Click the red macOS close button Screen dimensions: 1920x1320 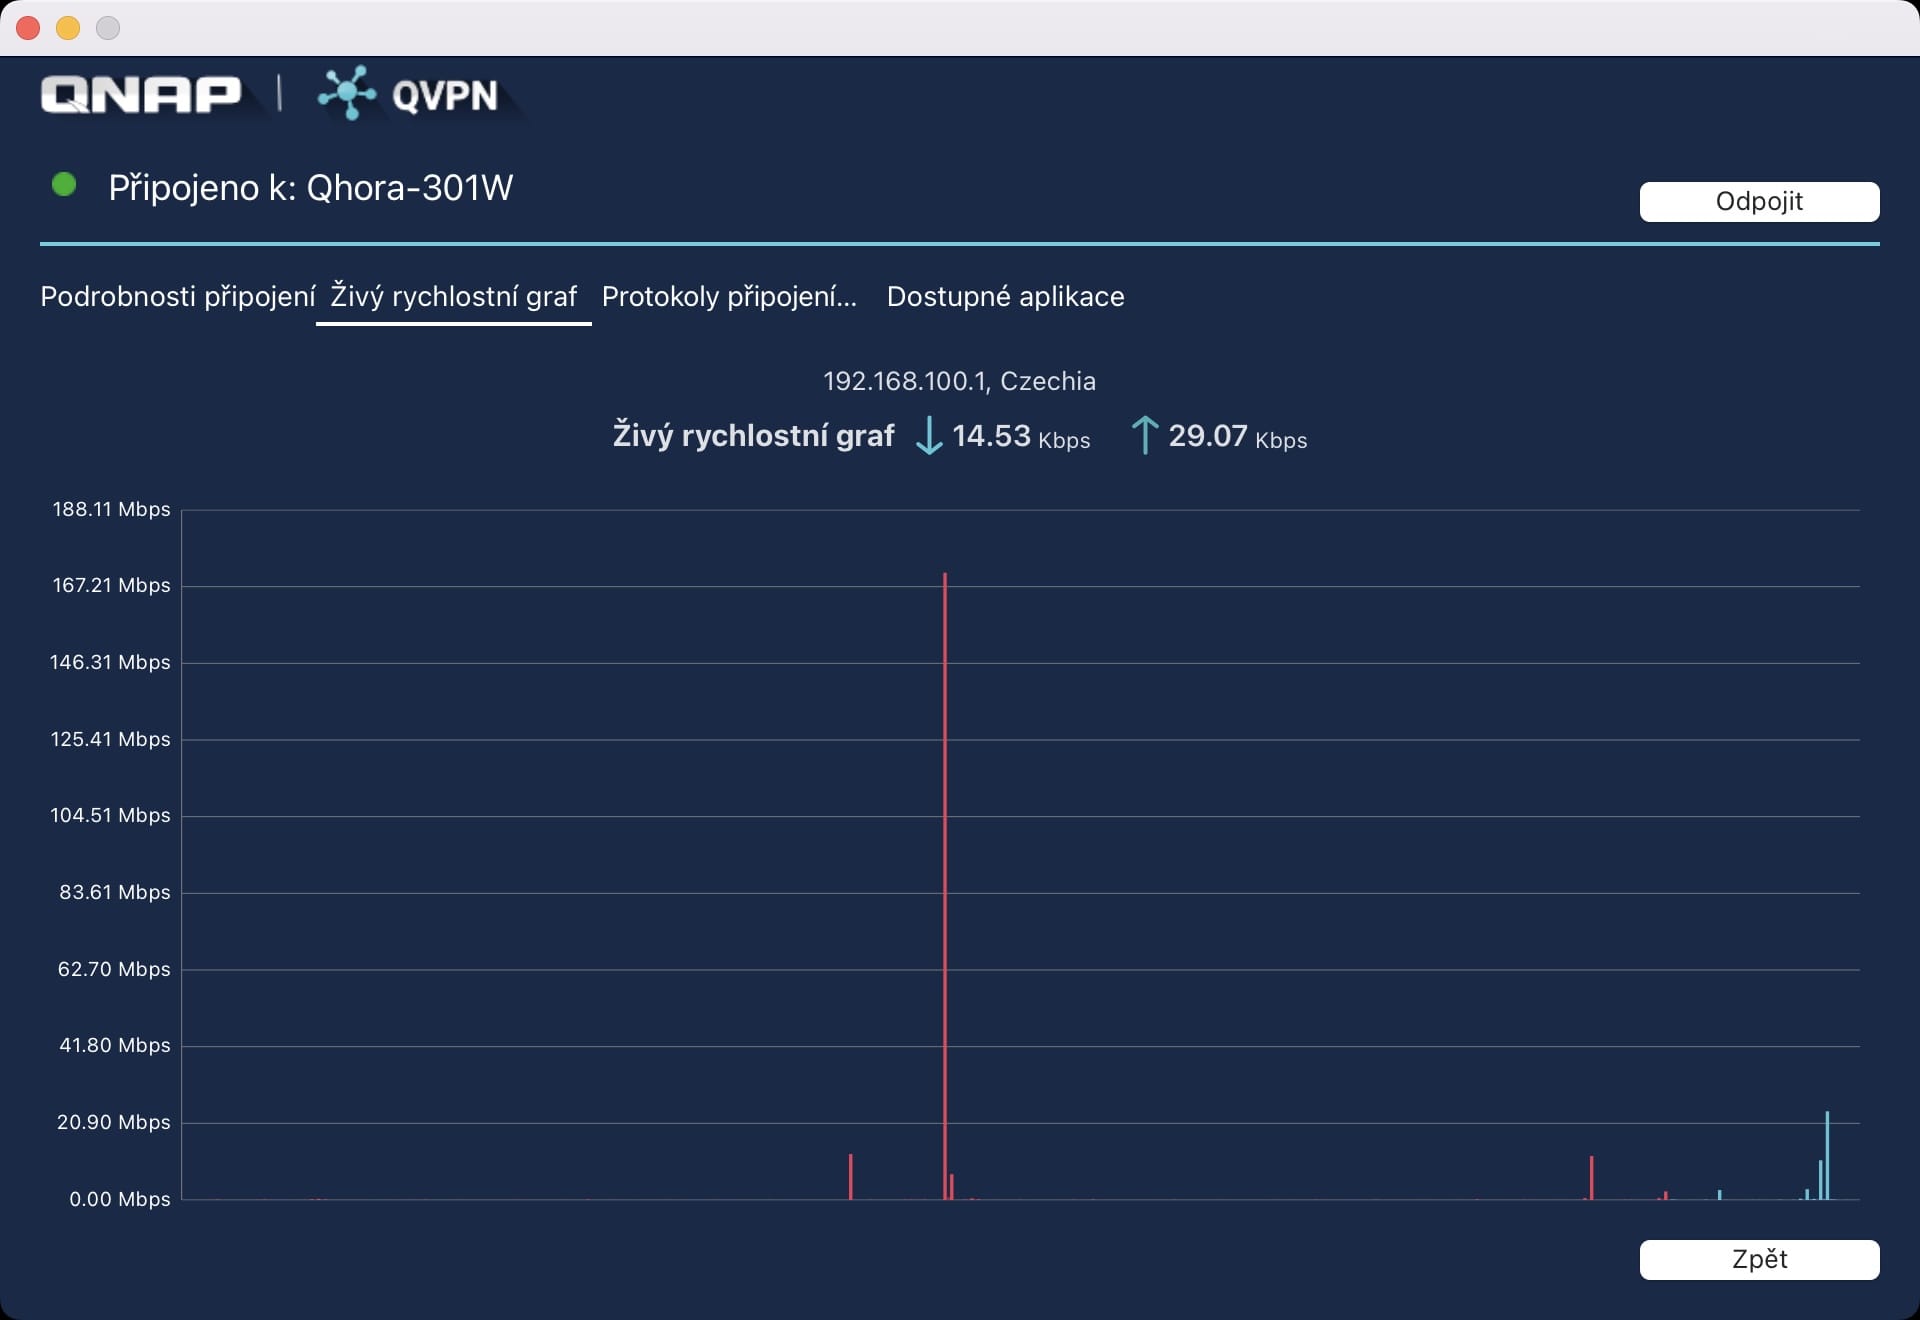[x=28, y=28]
